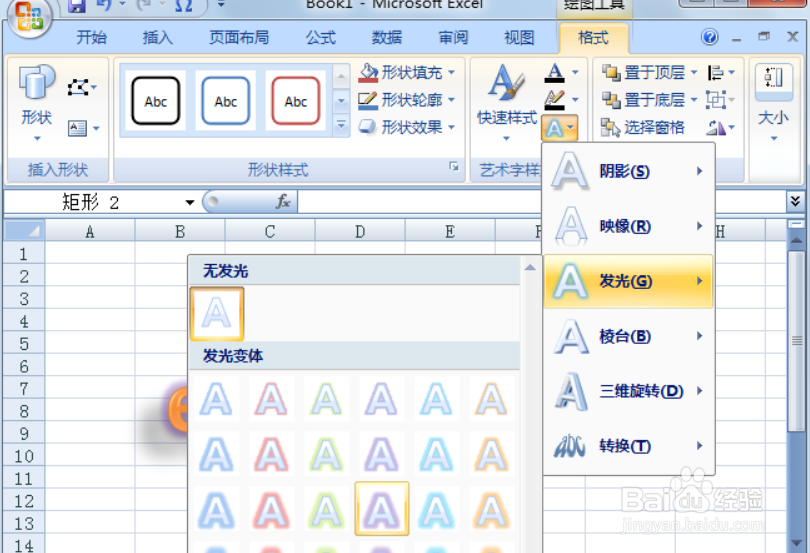Choose aqua glow in third variant row
The height and width of the screenshot is (553, 810).
(x=437, y=510)
